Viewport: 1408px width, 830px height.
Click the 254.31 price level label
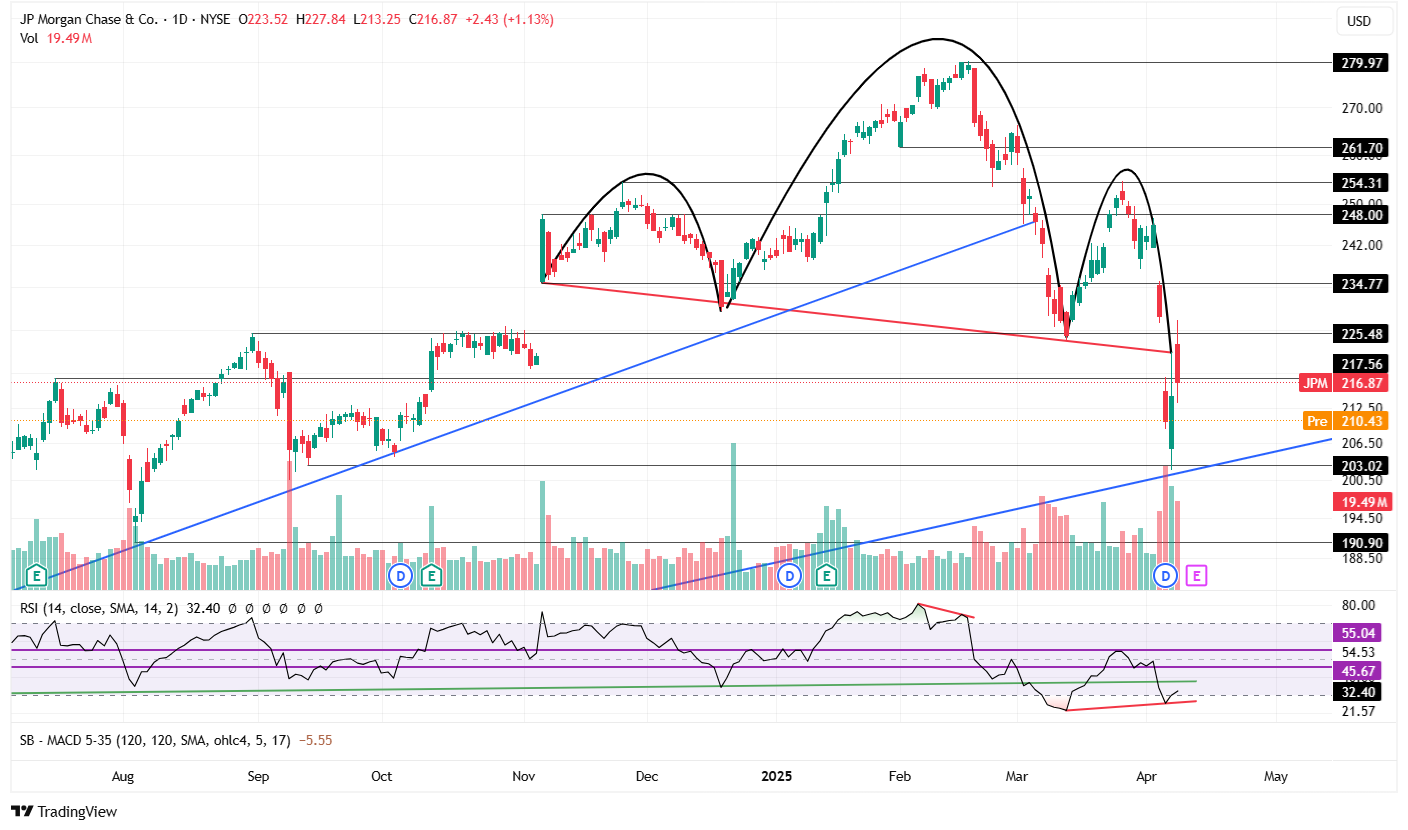(1360, 182)
